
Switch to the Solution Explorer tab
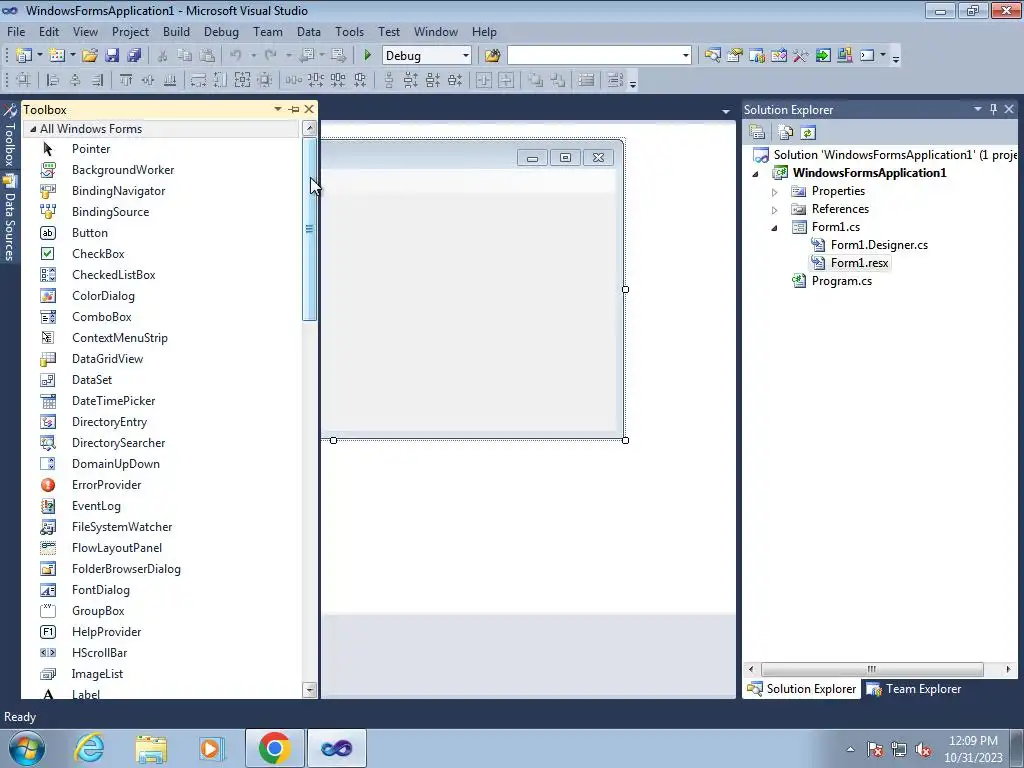pyautogui.click(x=802, y=689)
